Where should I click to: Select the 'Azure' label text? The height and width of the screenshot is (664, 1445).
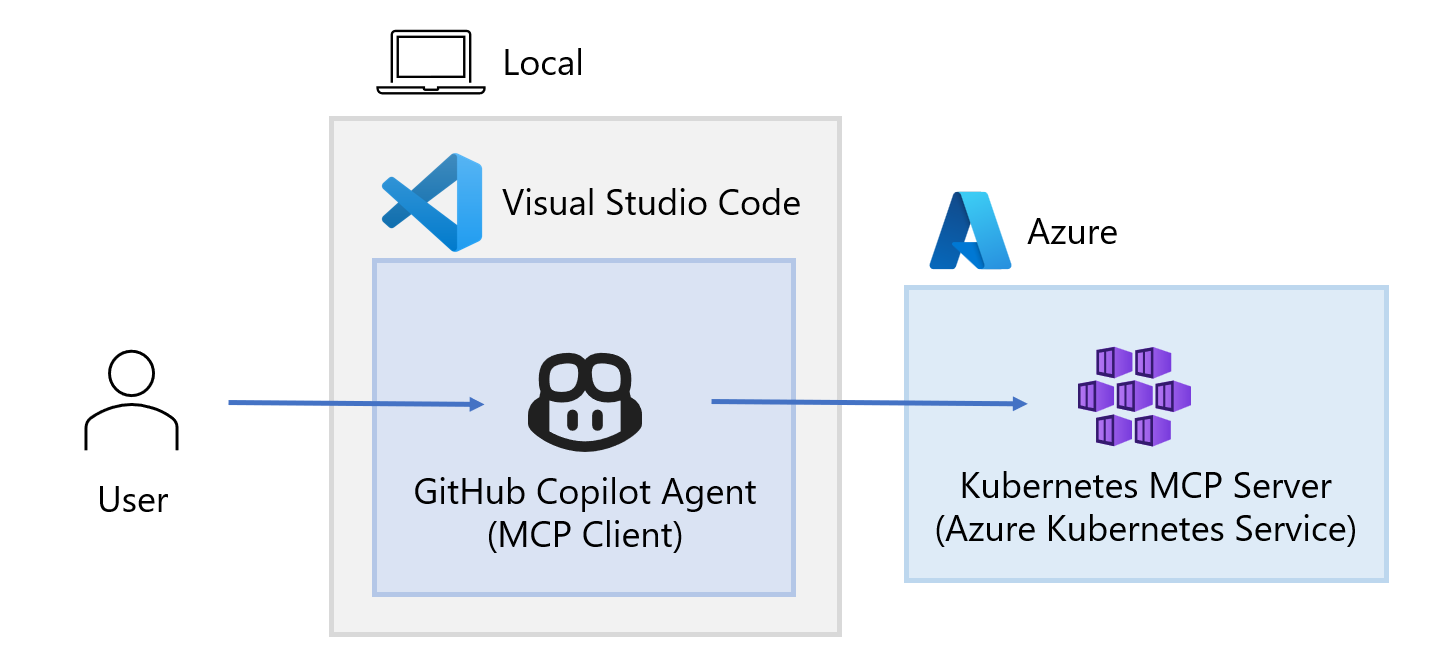click(1072, 233)
